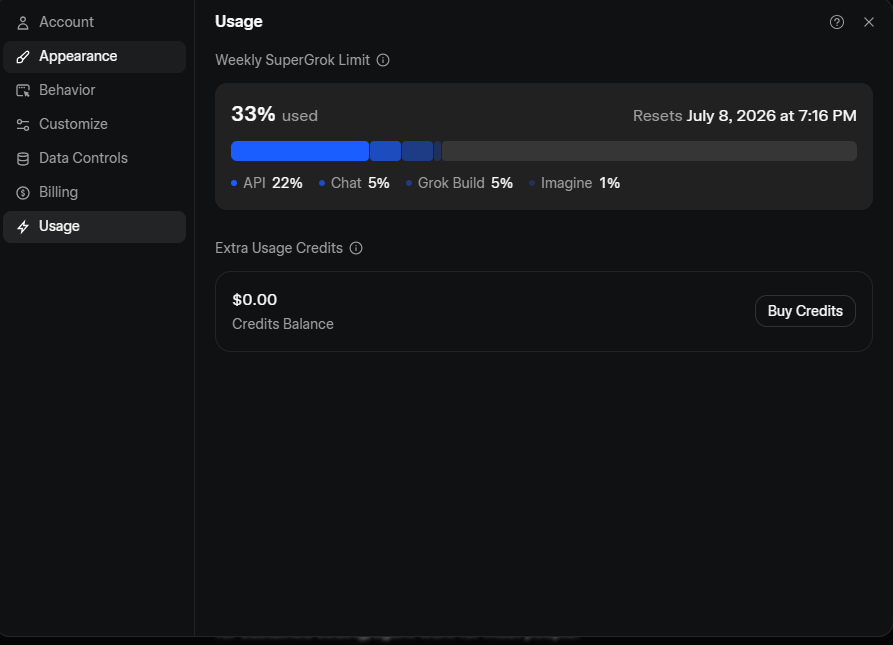Switch to the Appearance tab
Image resolution: width=893 pixels, height=645 pixels.
click(x=95, y=56)
